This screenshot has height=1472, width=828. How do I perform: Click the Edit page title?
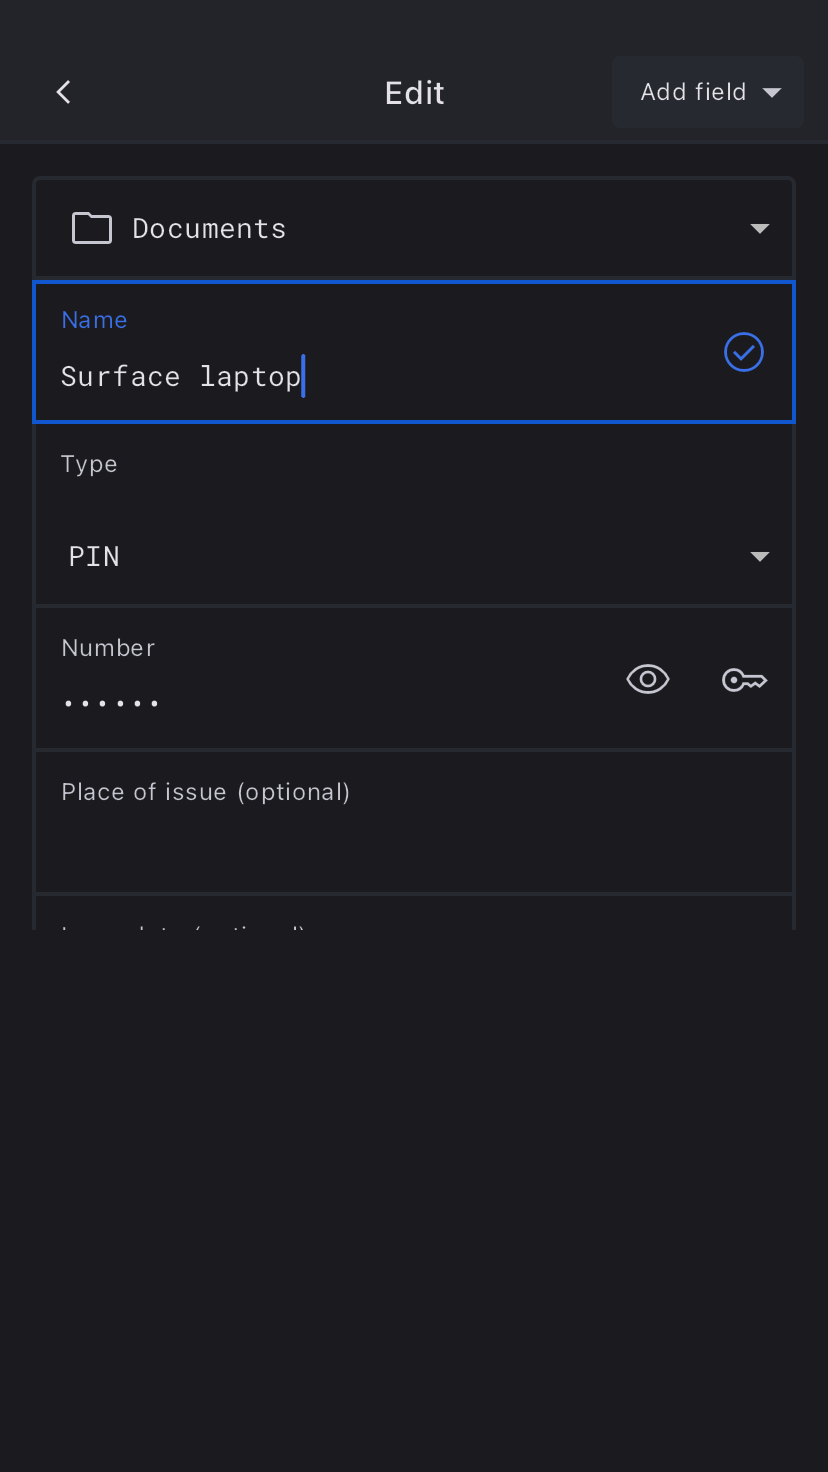[x=414, y=93]
